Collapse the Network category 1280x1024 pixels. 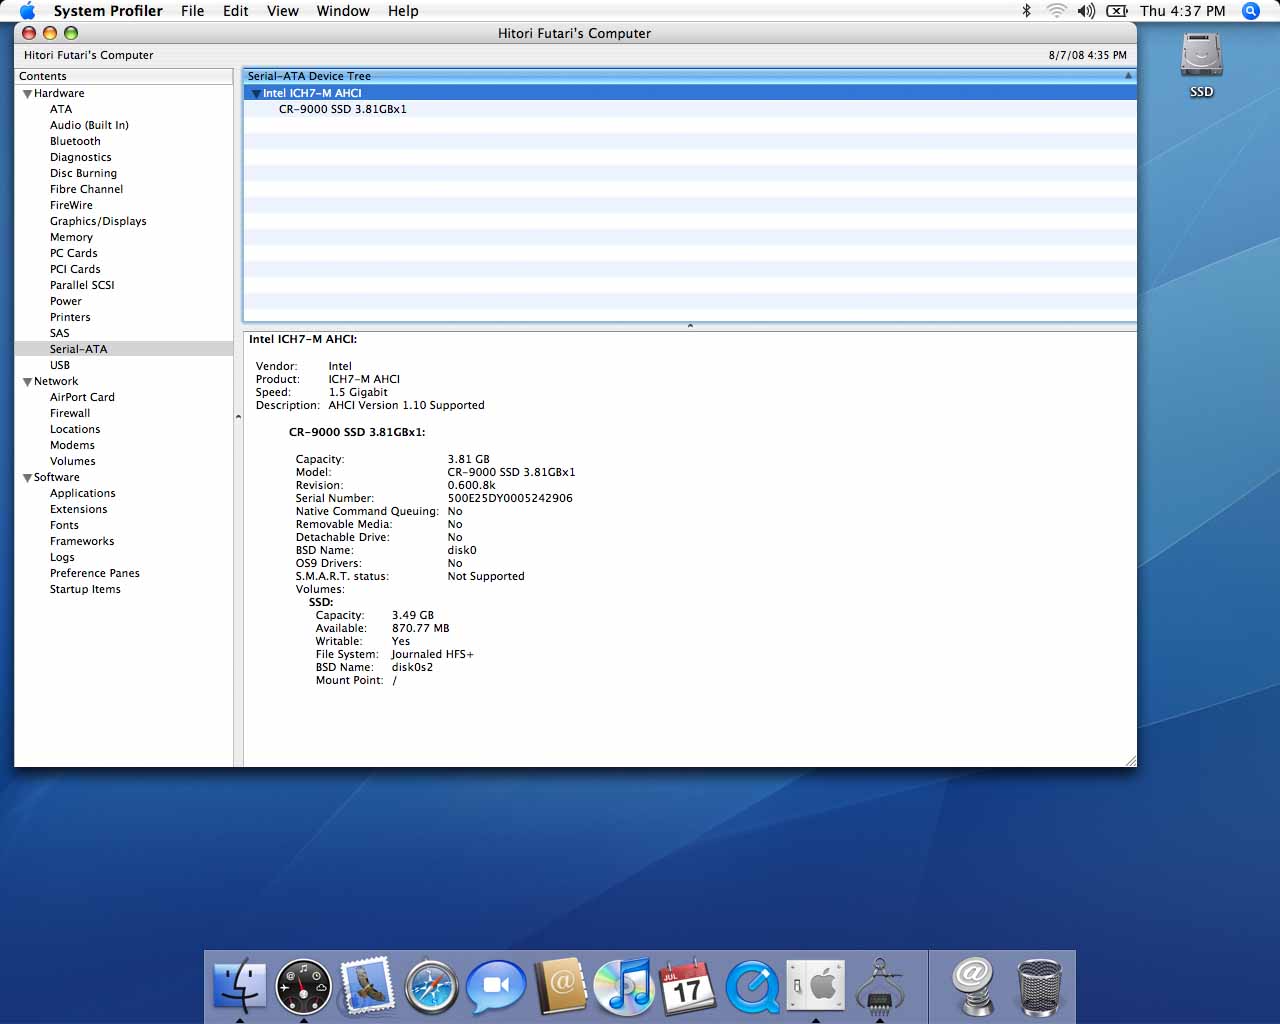click(x=28, y=382)
